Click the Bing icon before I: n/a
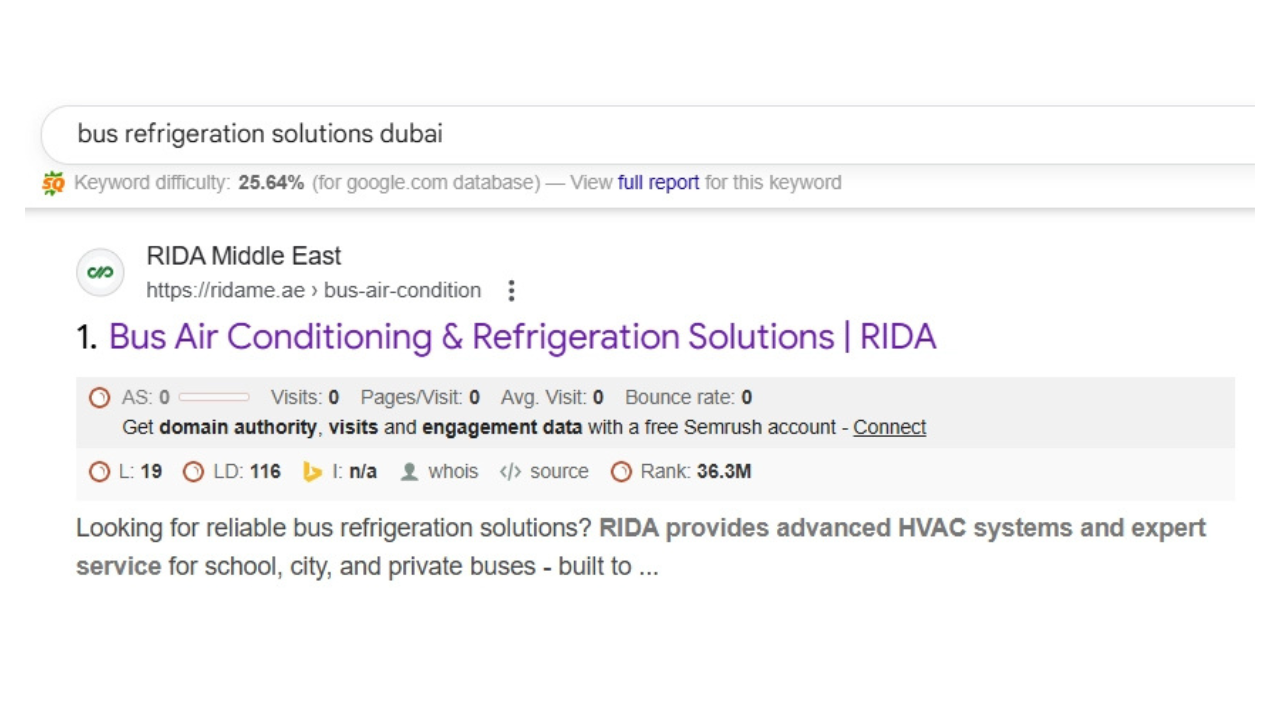 313,472
